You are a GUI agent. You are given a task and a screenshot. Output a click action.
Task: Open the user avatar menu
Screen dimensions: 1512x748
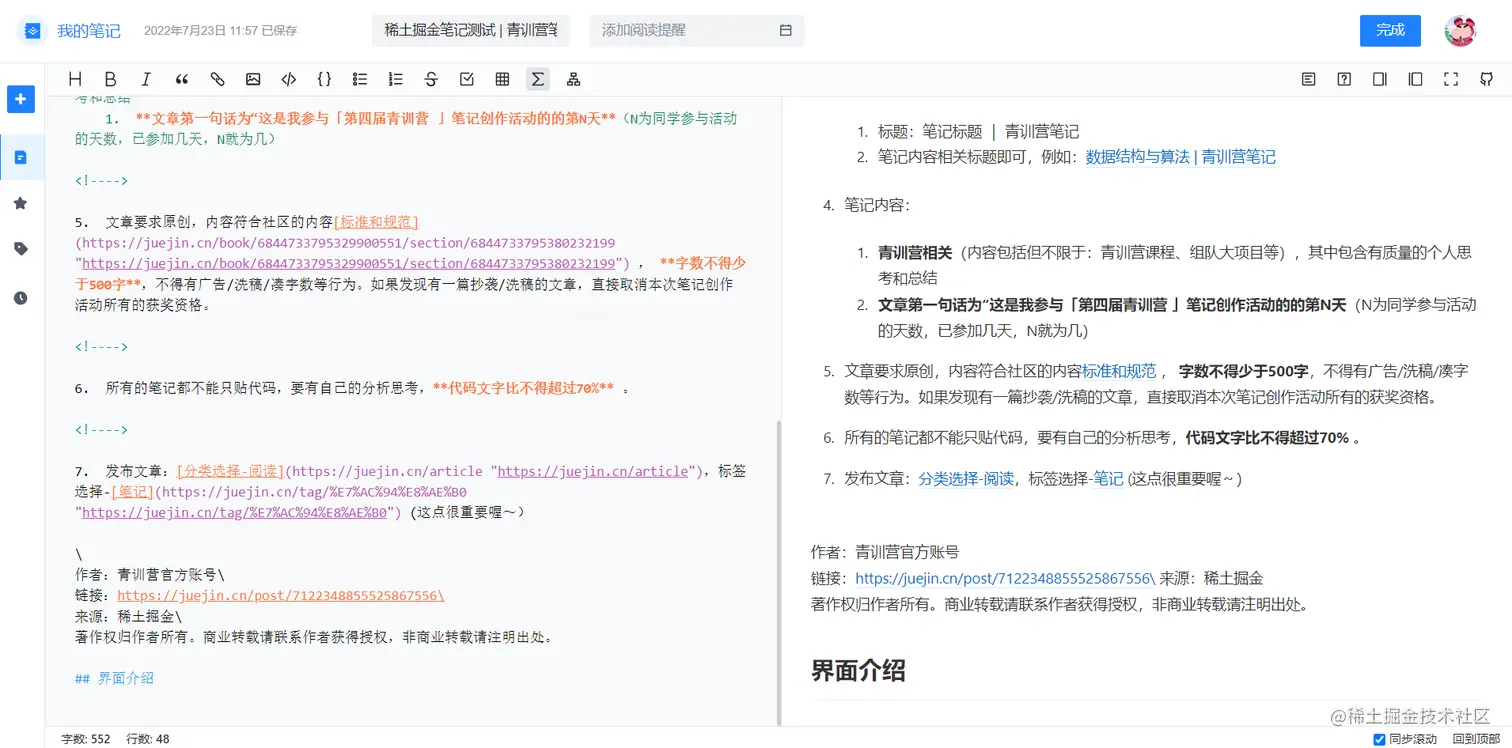click(1460, 31)
